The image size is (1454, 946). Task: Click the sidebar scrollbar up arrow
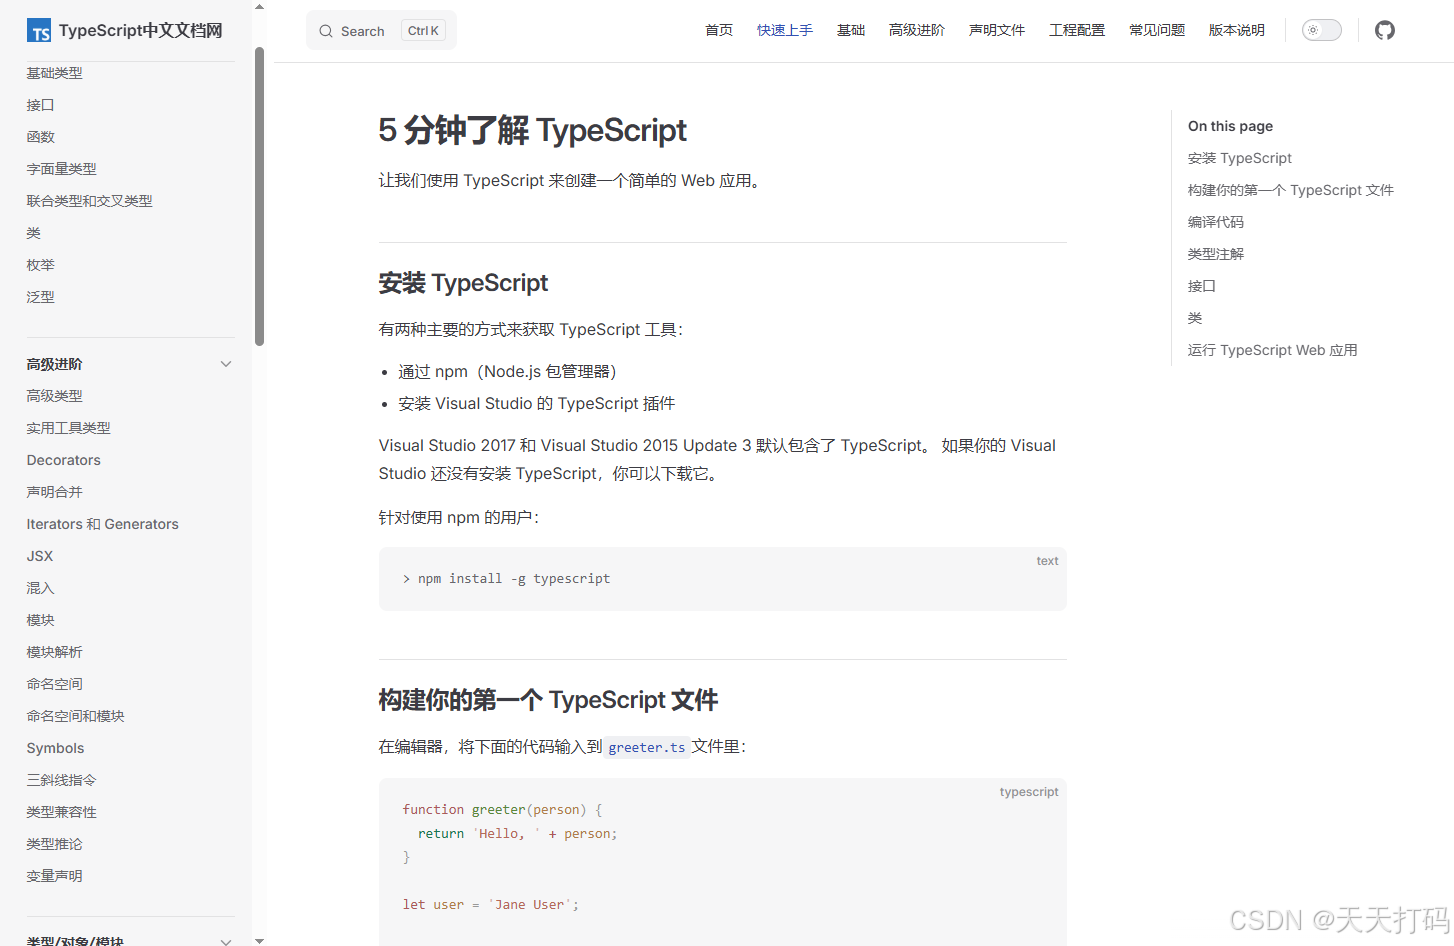260,7
